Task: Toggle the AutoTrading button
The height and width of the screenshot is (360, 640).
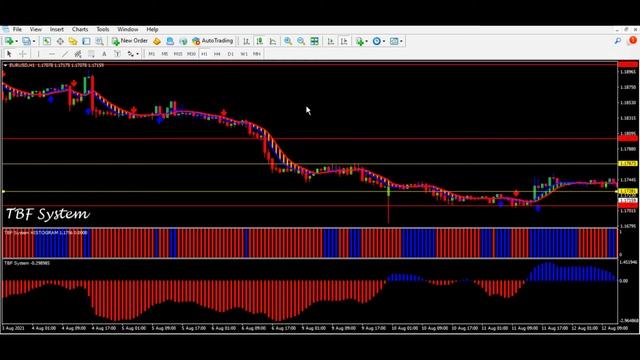Action: 213,41
